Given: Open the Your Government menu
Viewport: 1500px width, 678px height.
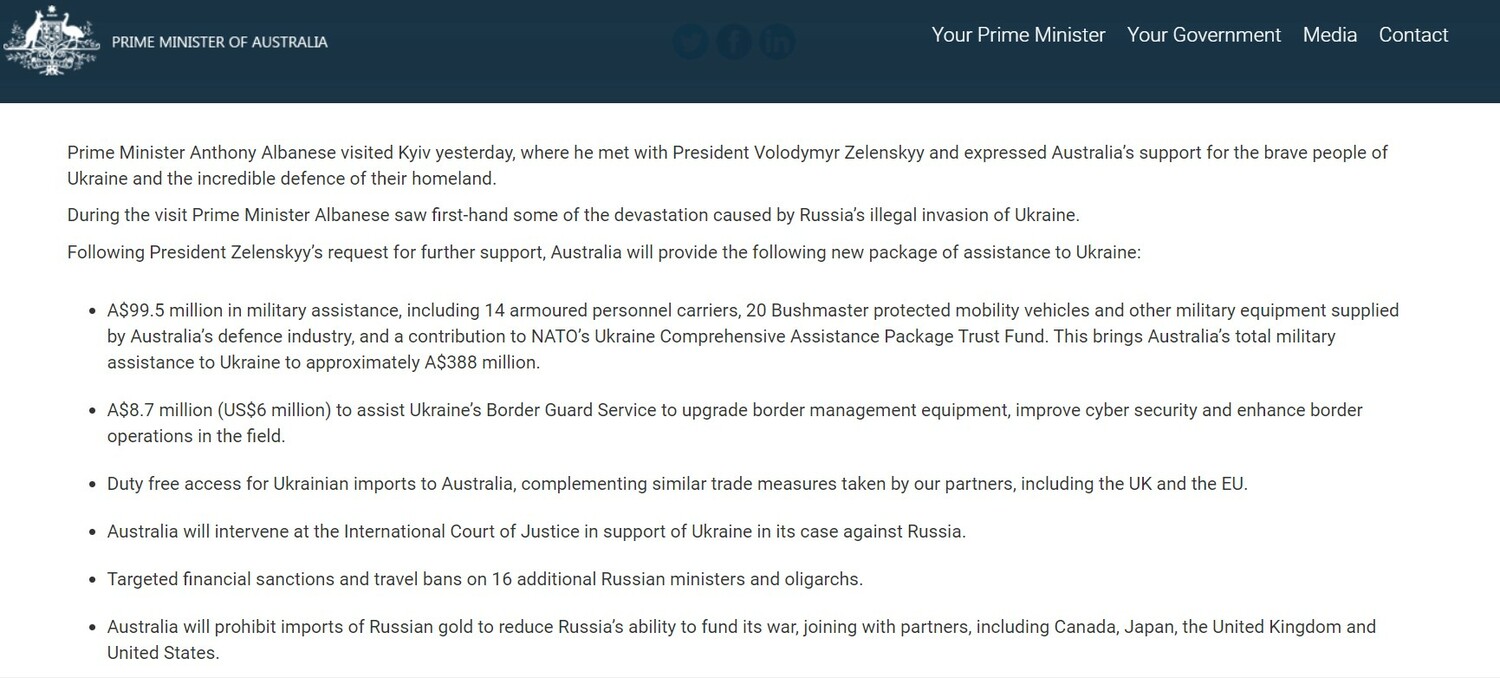Looking at the screenshot, I should tap(1204, 35).
